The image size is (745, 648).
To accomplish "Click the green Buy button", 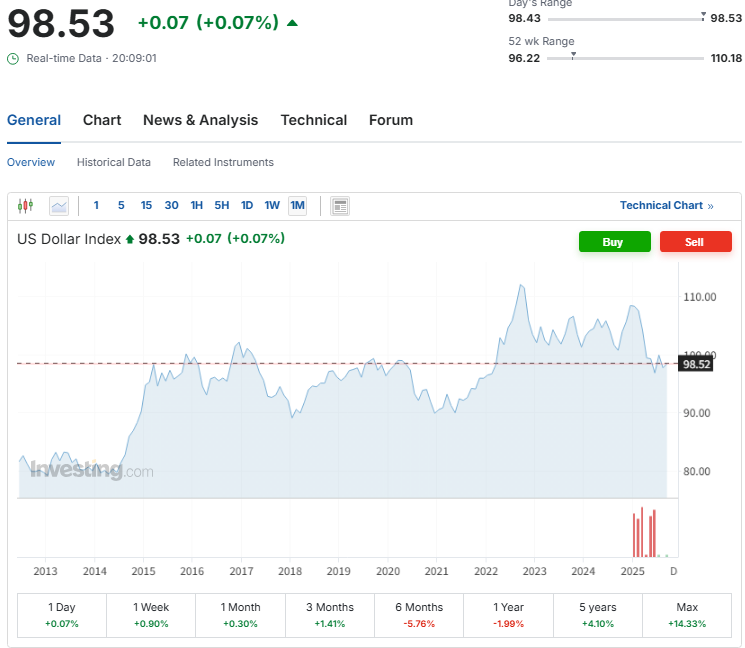I will pyautogui.click(x=614, y=242).
